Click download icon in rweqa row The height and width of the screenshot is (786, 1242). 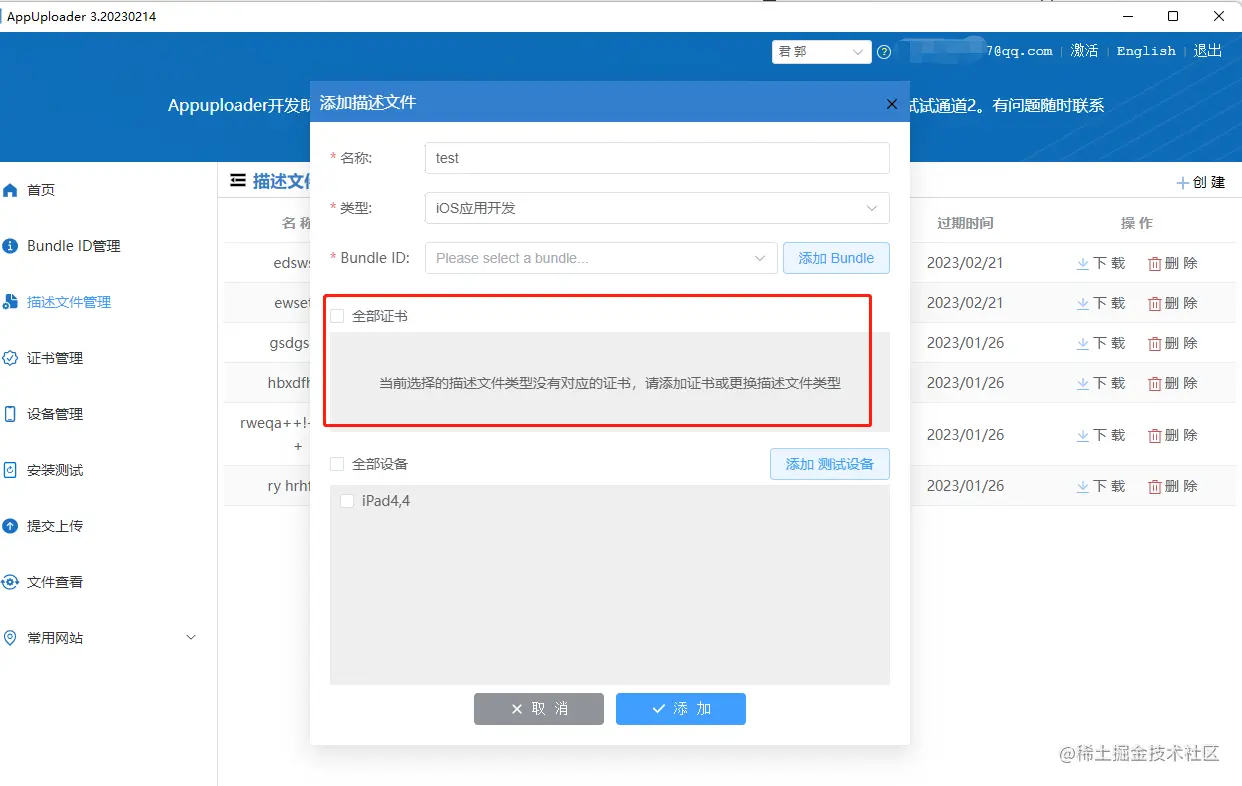point(1082,435)
